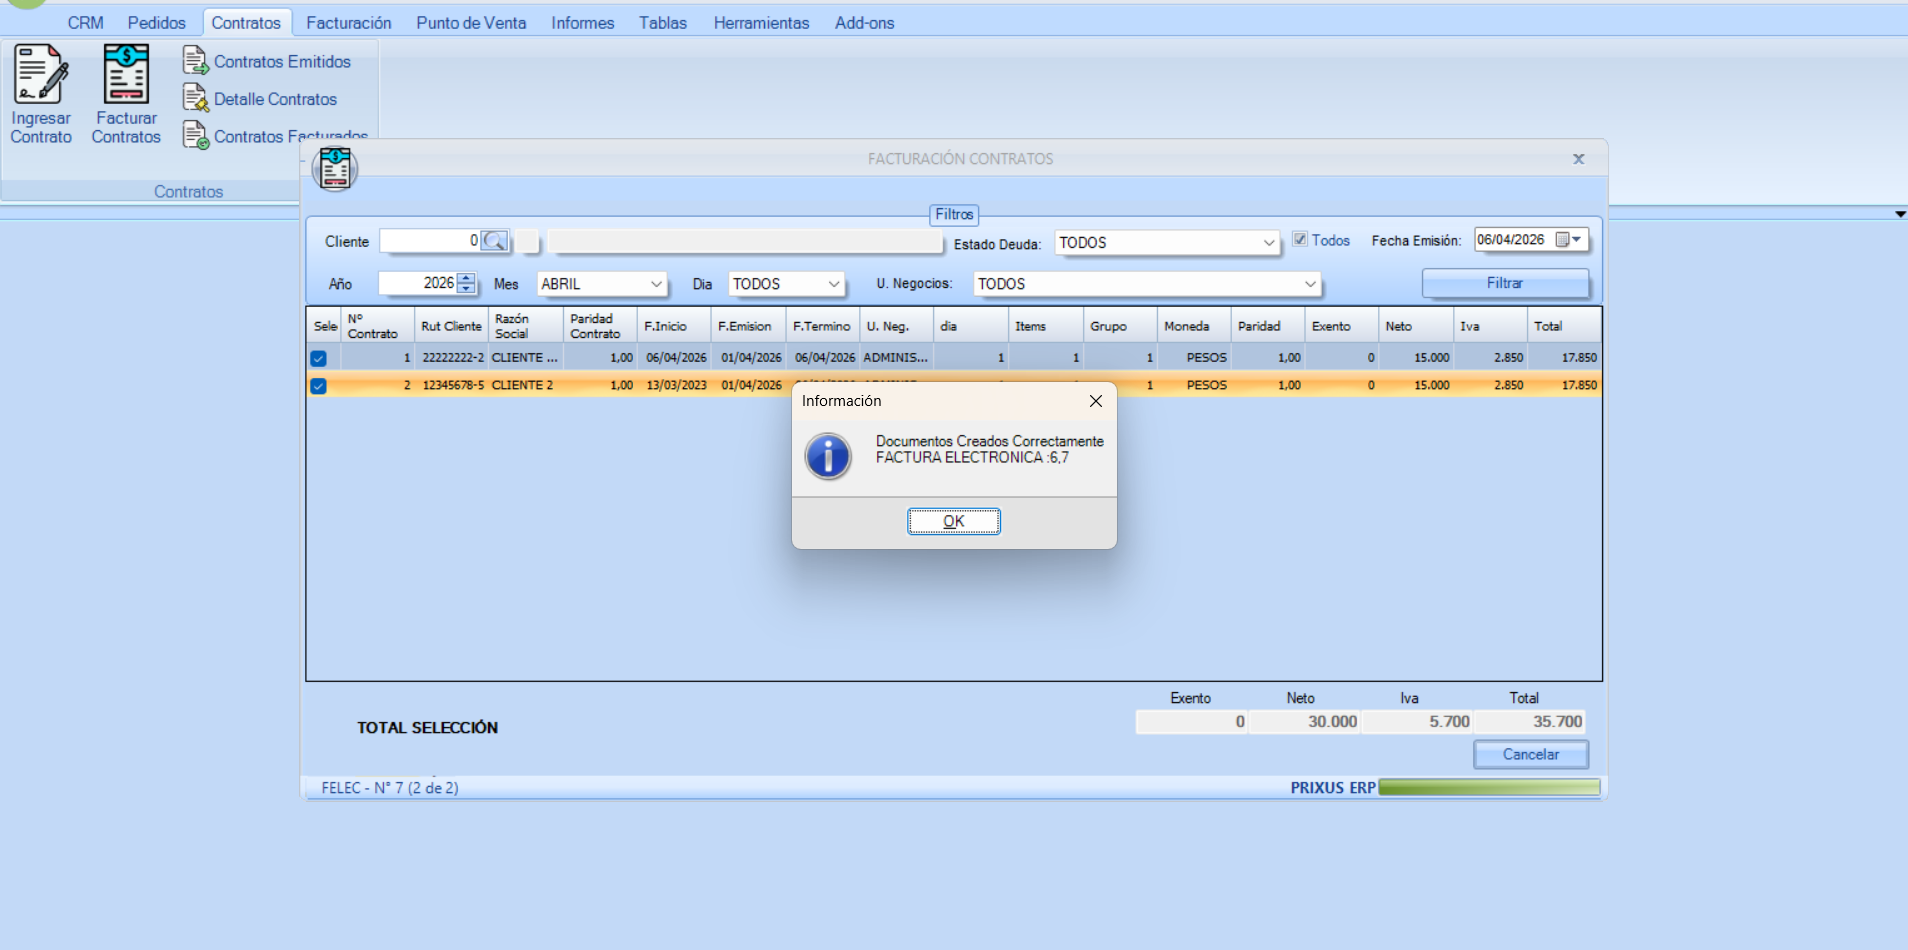Close the Información dialog with X
Viewport: 1908px width, 950px height.
(x=1096, y=401)
